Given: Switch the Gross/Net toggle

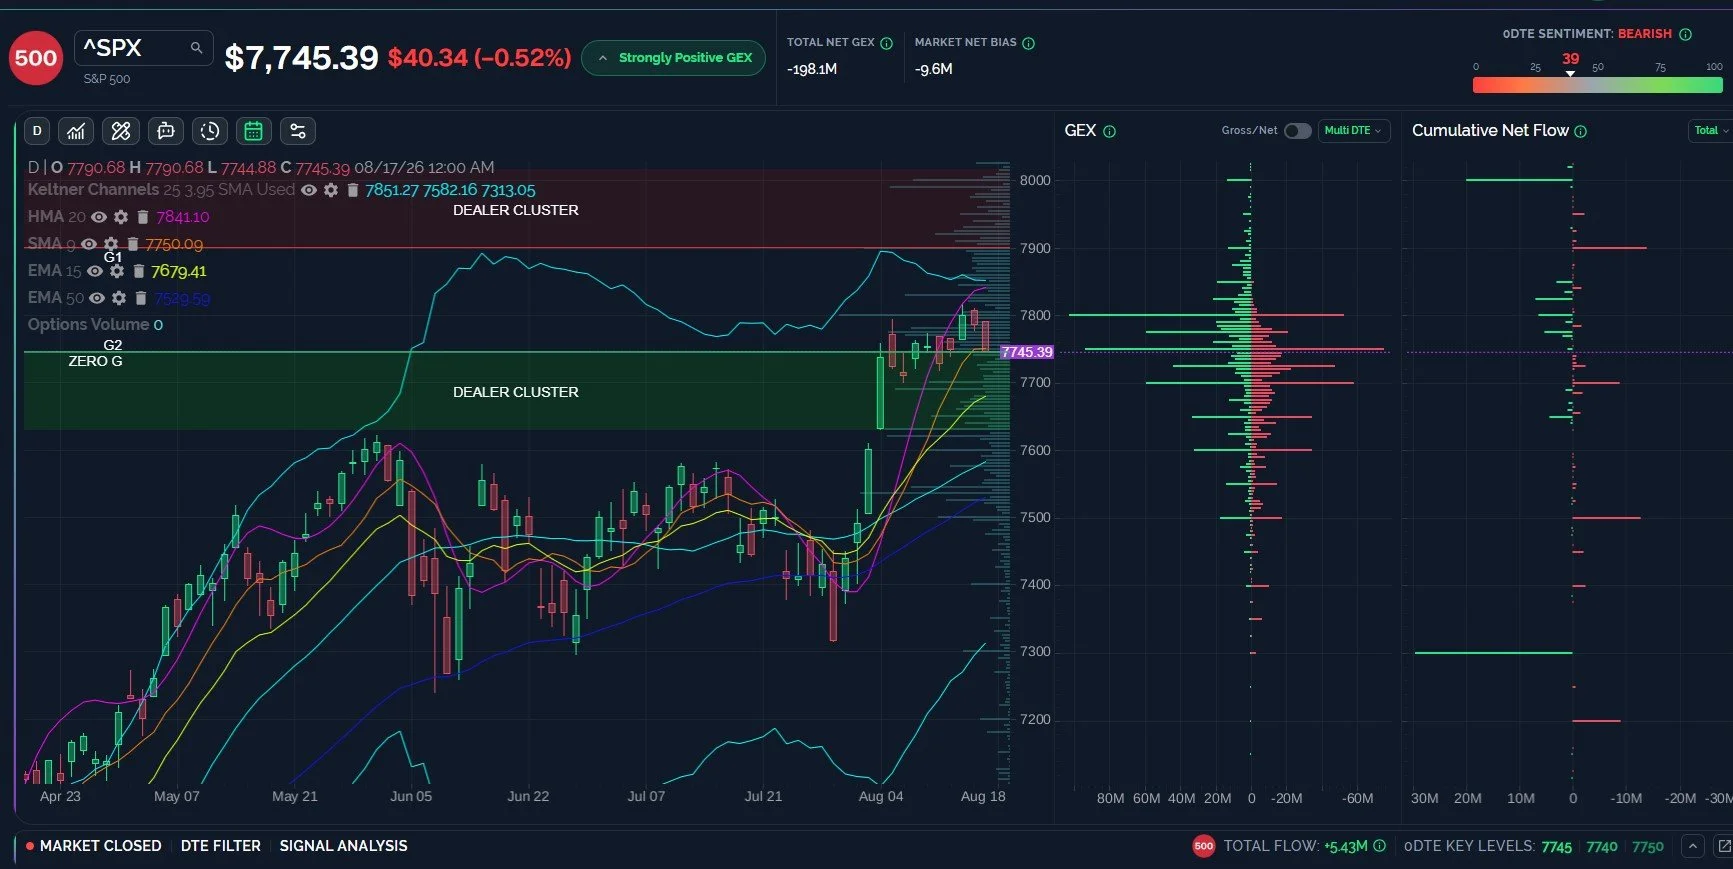Looking at the screenshot, I should click(x=1297, y=131).
